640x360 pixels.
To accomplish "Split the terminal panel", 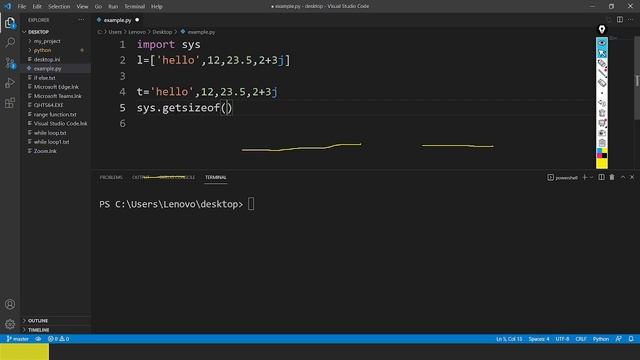I will (601, 177).
